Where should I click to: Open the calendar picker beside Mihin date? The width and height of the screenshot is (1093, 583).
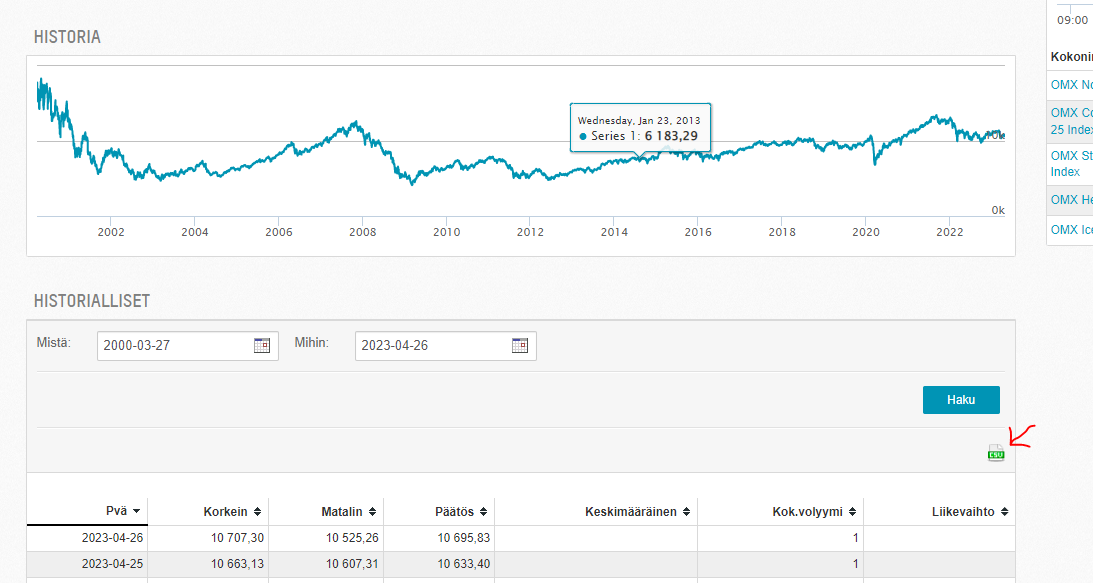[520, 346]
